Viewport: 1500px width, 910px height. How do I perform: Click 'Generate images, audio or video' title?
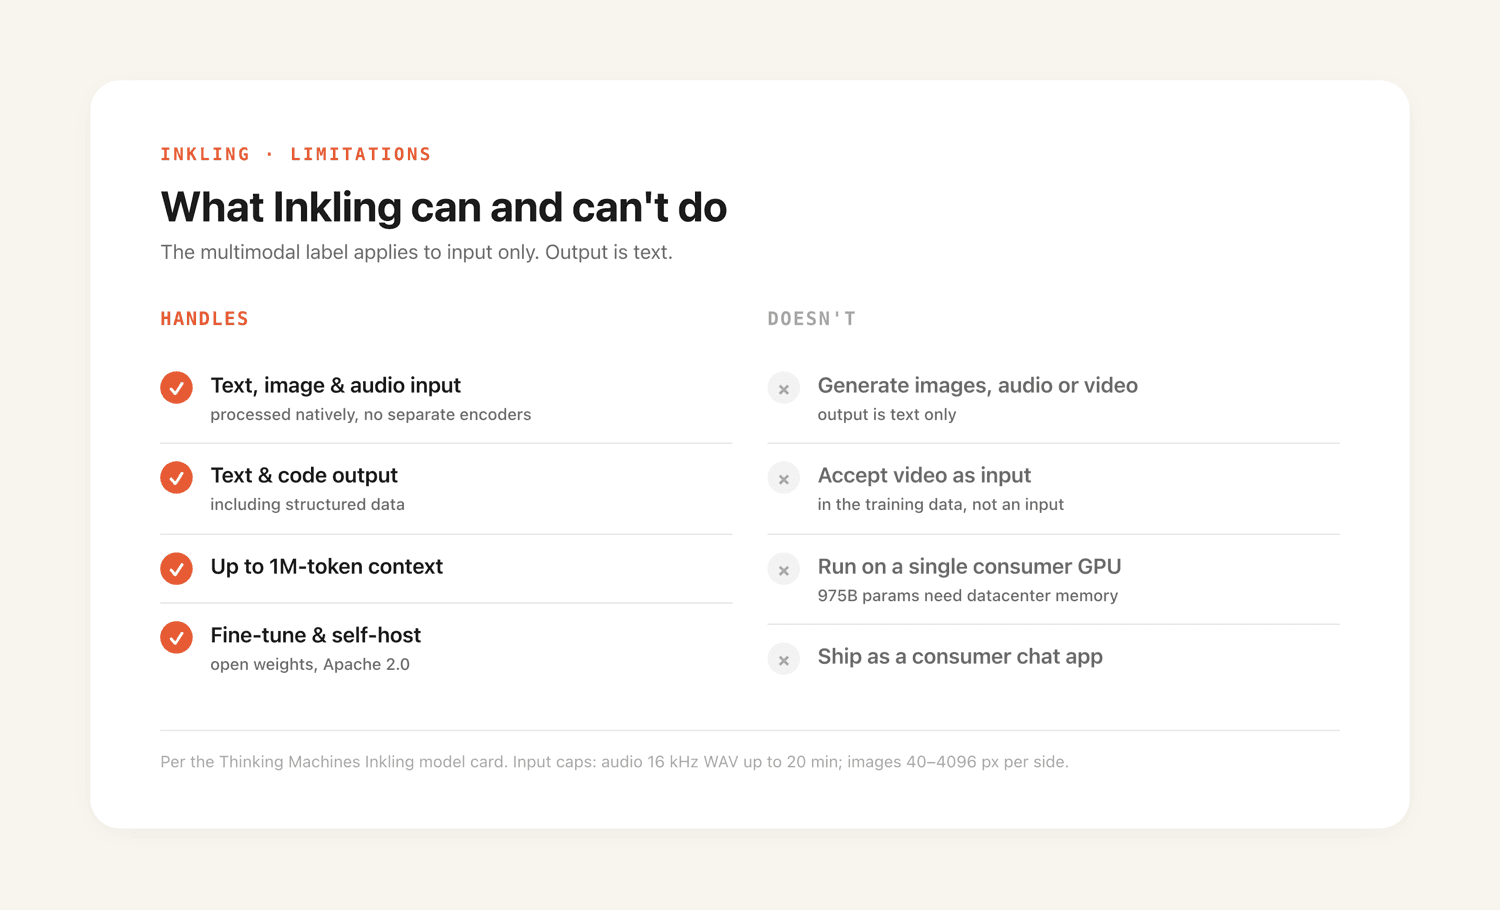pyautogui.click(x=978, y=385)
